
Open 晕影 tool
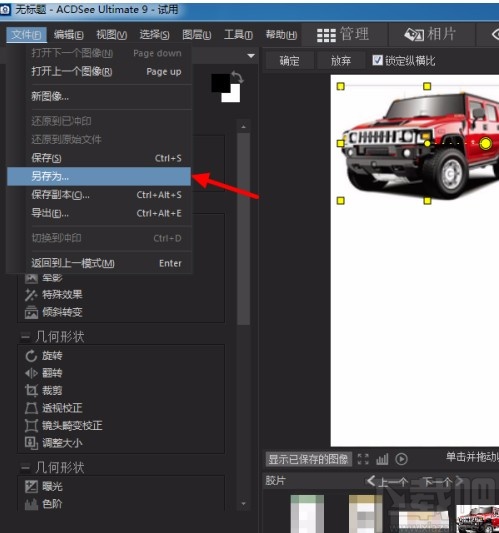(x=44, y=278)
